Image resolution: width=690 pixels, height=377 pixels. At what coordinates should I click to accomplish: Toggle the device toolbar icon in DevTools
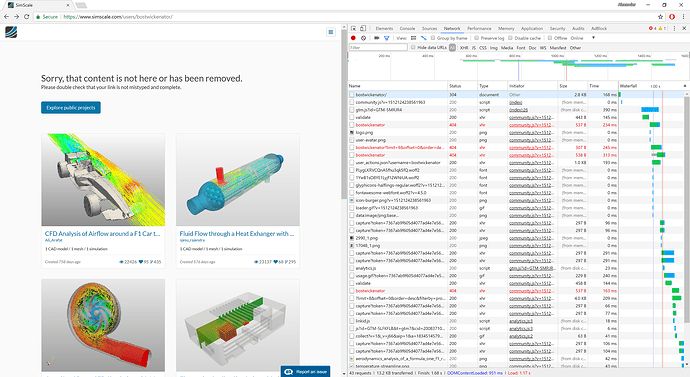363,28
